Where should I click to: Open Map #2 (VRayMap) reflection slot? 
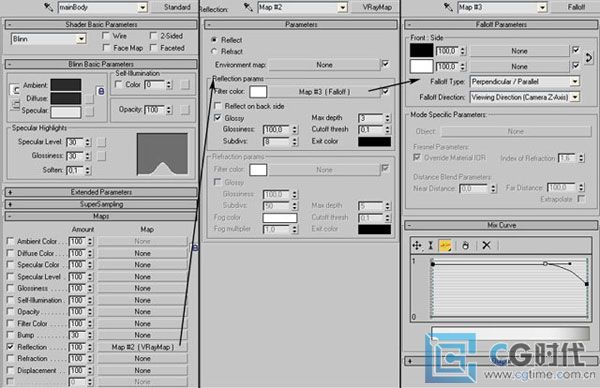click(x=142, y=347)
